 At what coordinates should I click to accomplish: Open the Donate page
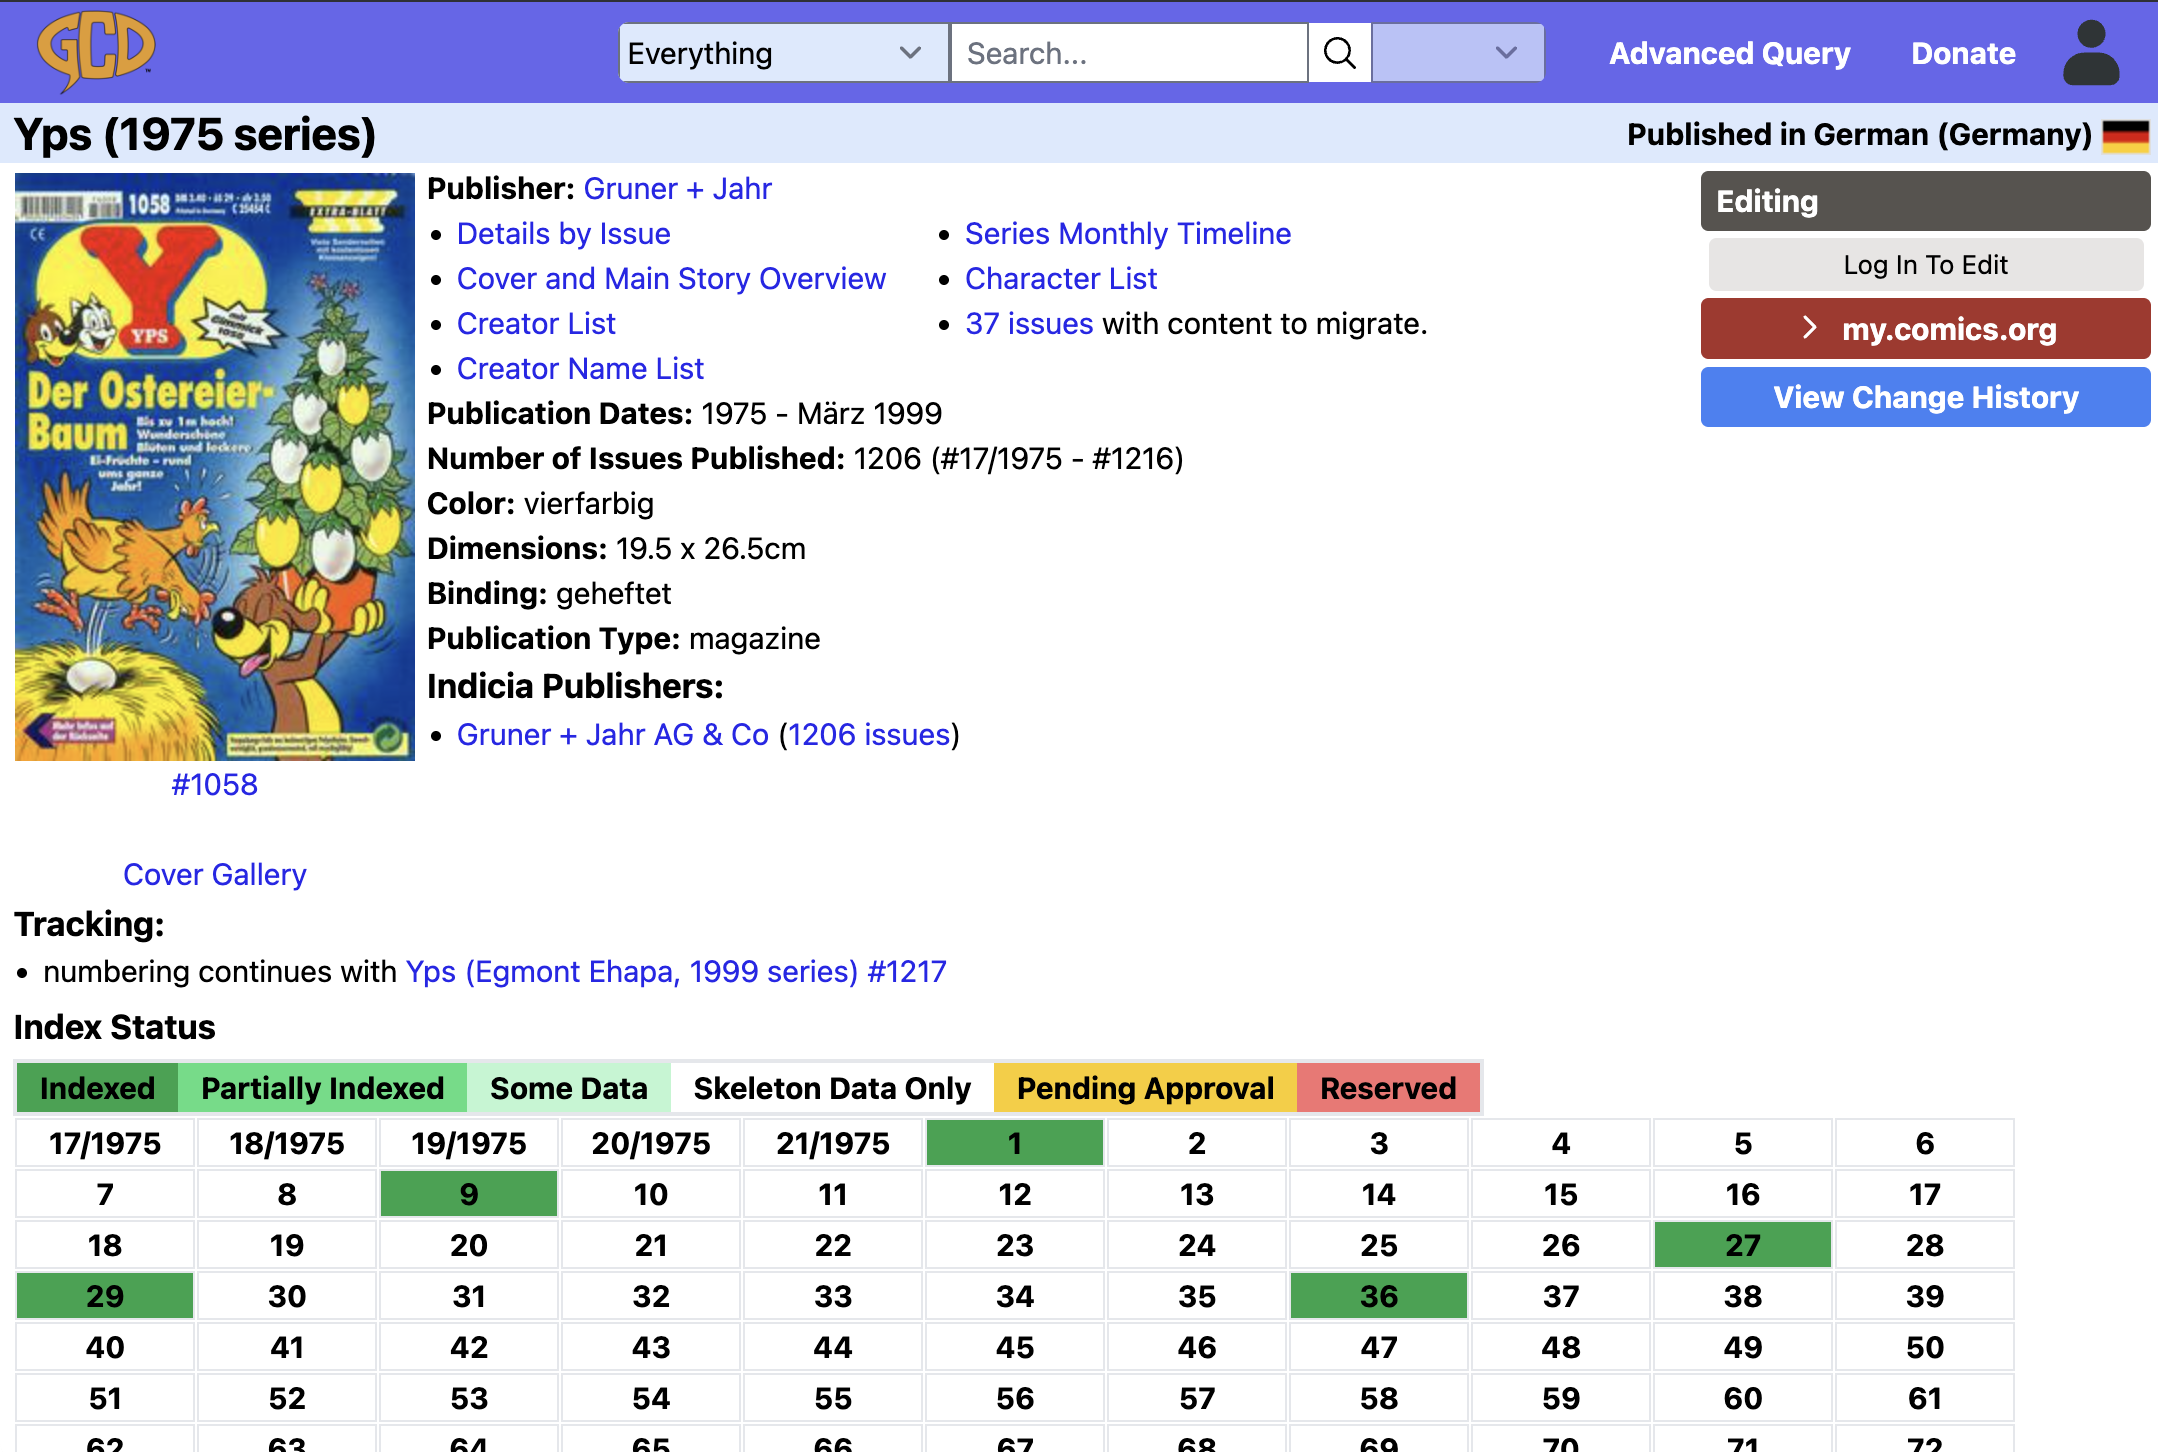tap(1963, 53)
